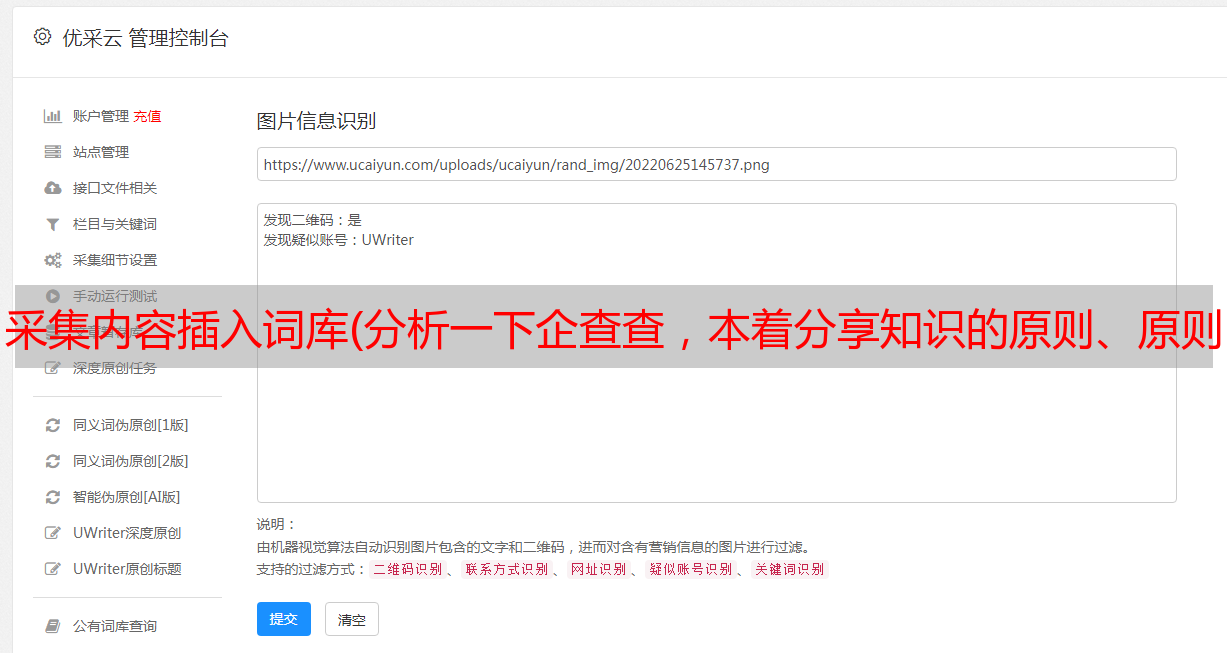
Task: Click the 联系方式识别 tag
Action: tap(506, 569)
